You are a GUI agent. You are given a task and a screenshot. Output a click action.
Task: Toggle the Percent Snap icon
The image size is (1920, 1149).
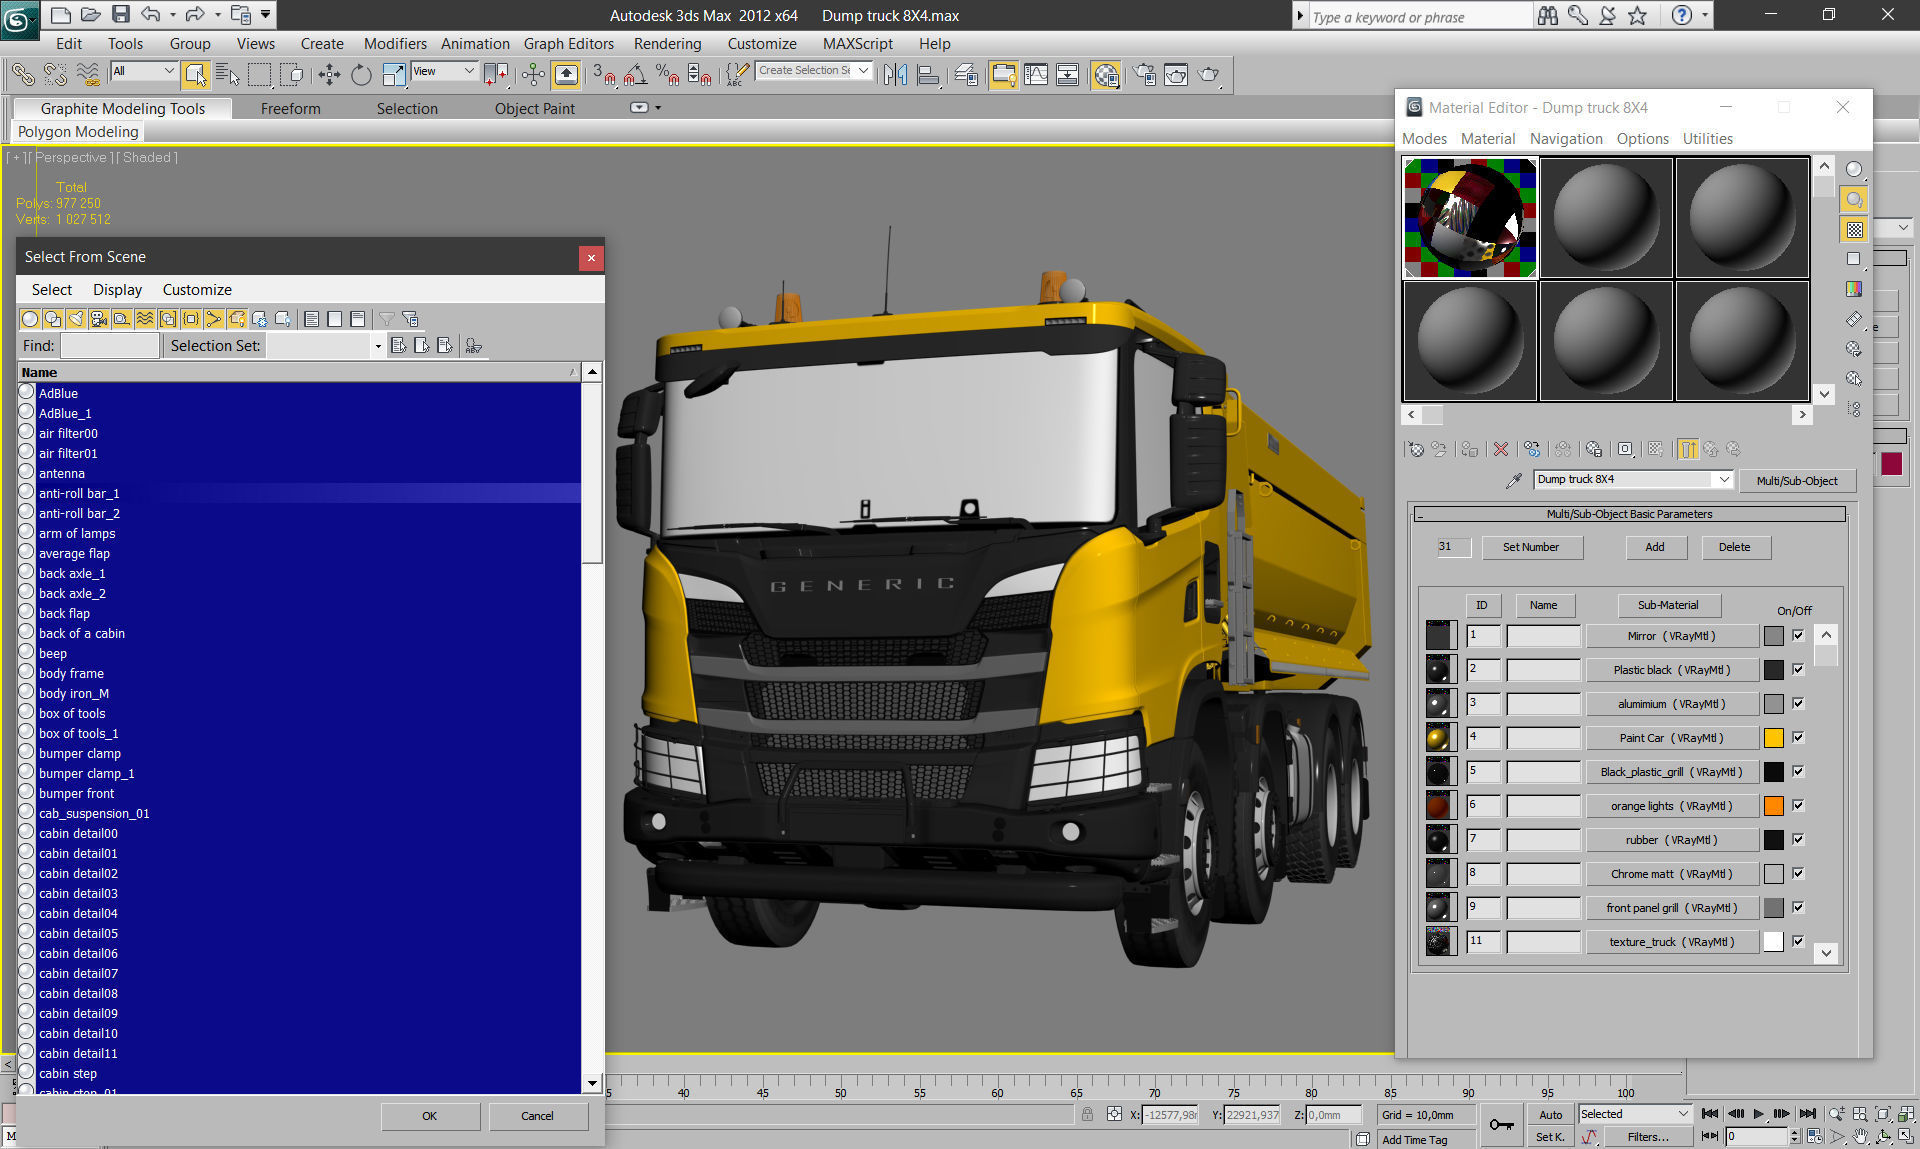point(667,74)
